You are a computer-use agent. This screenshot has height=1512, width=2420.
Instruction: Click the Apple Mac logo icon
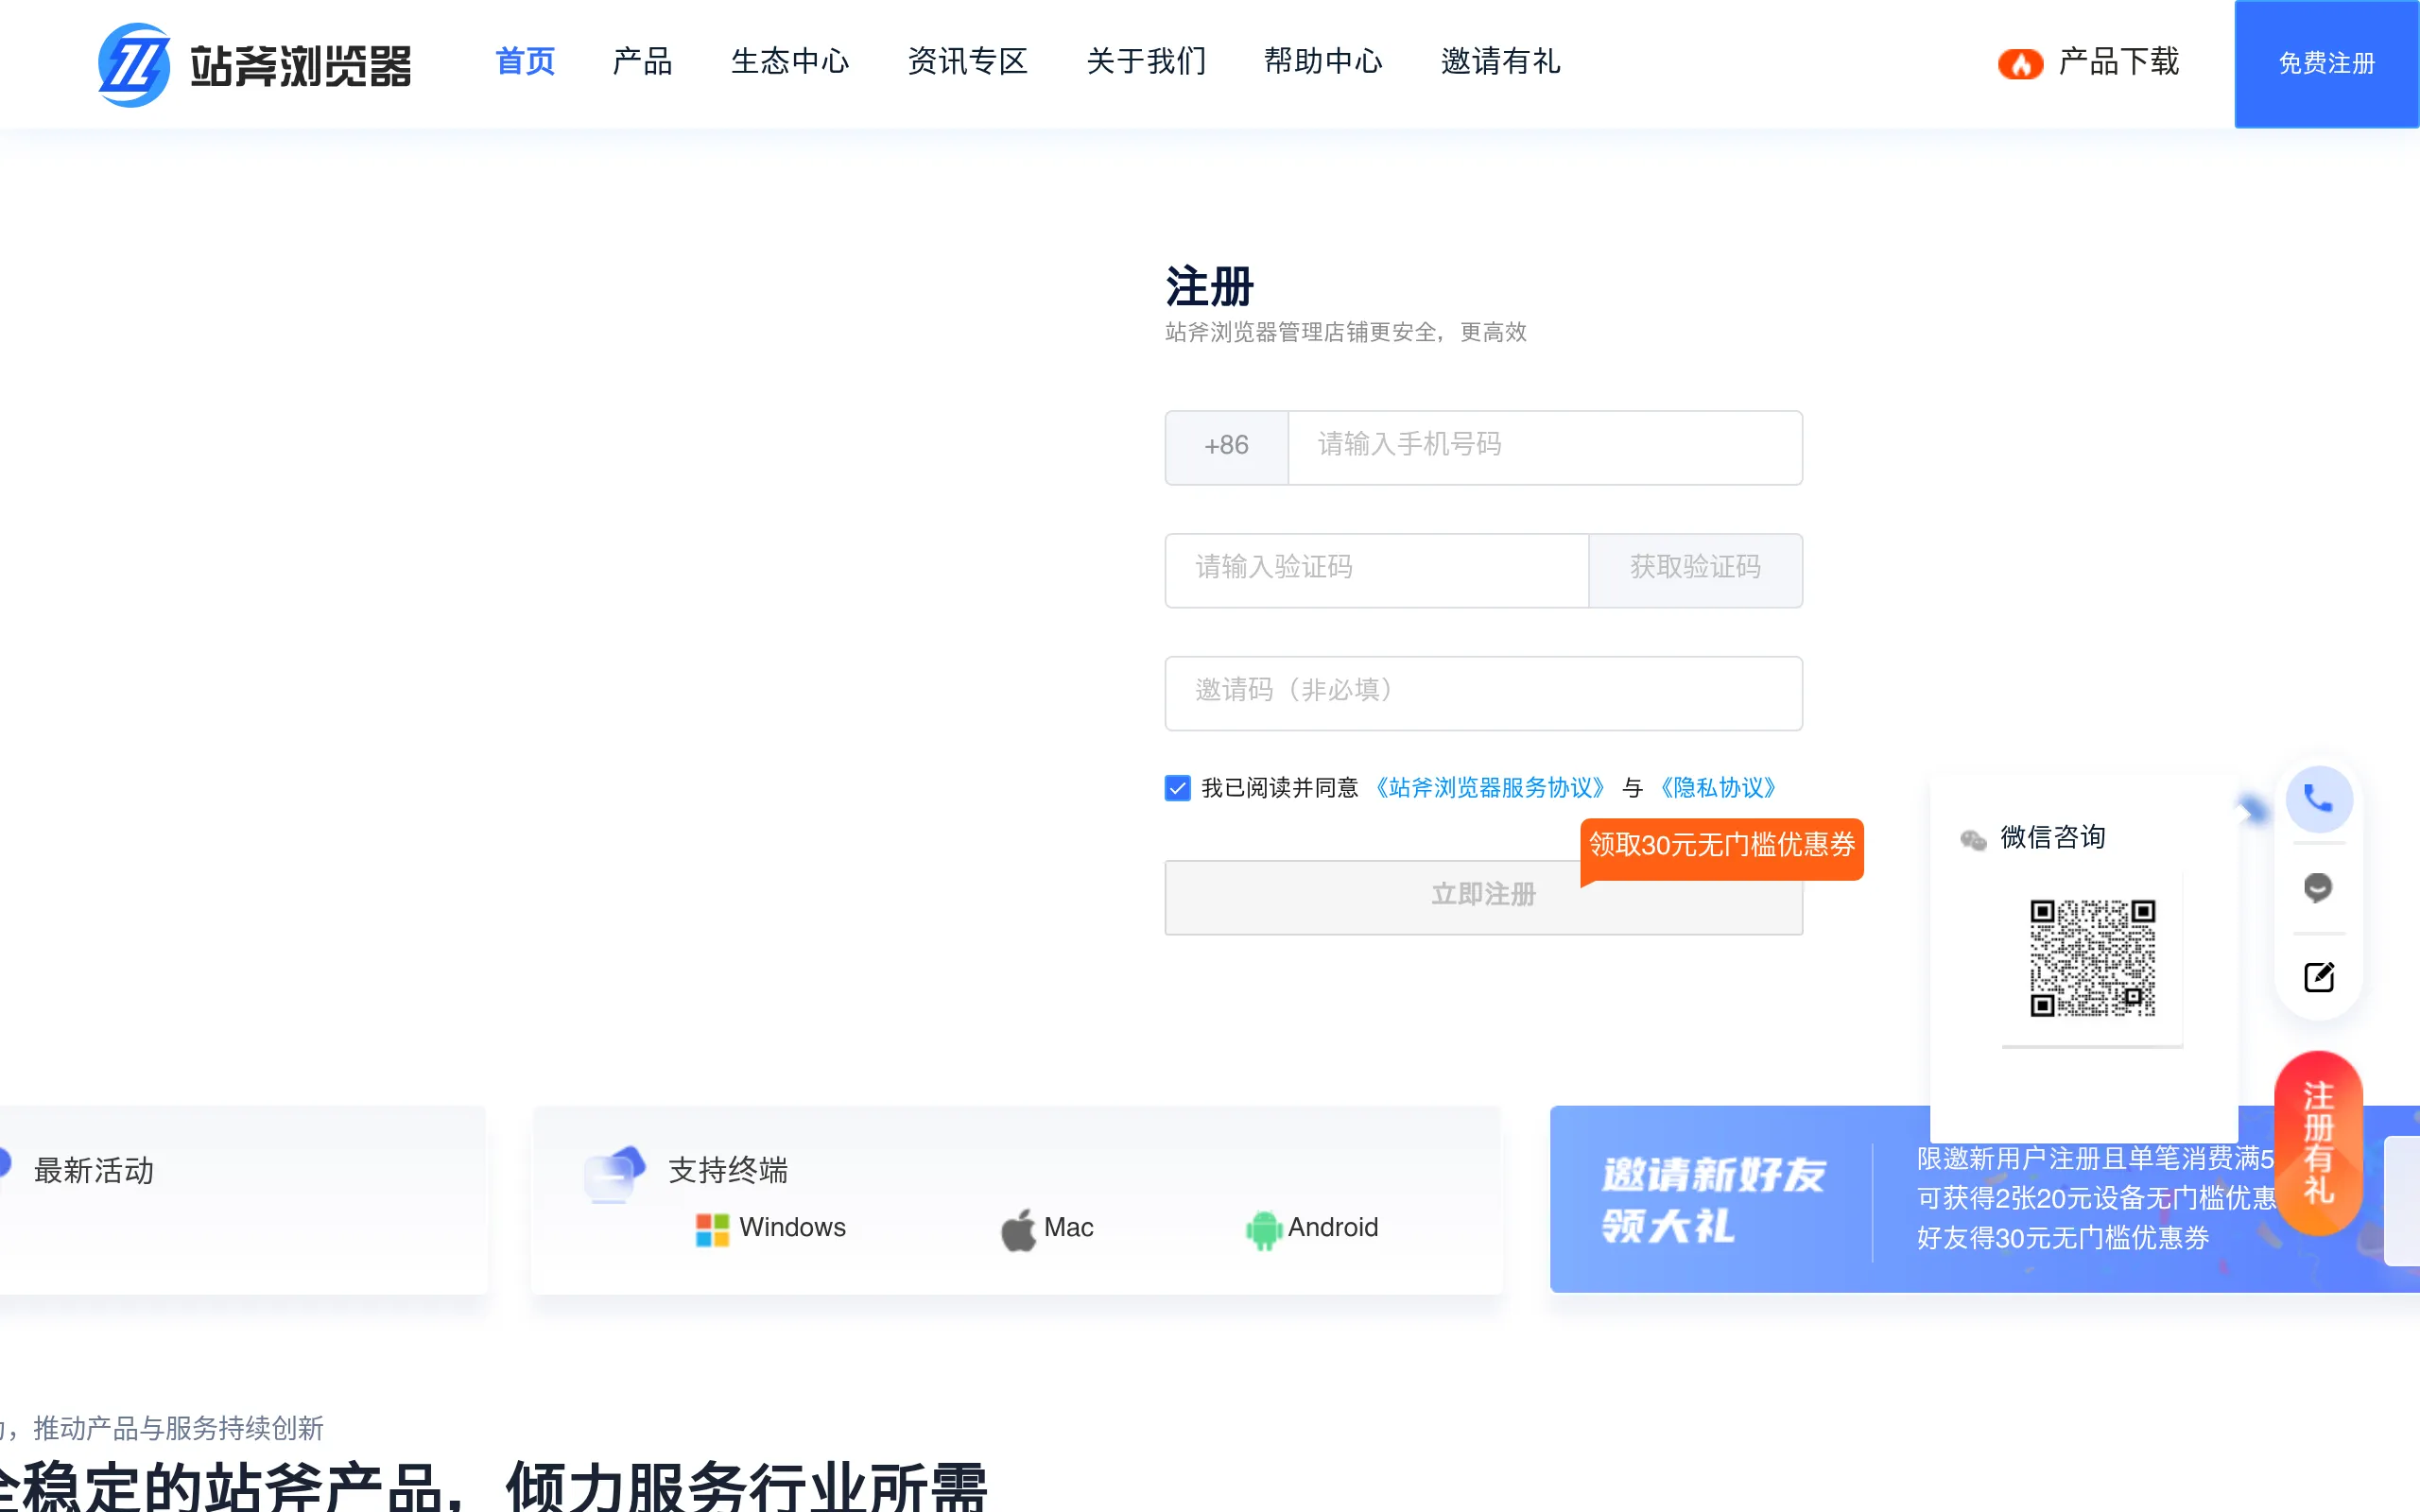pyautogui.click(x=1018, y=1229)
